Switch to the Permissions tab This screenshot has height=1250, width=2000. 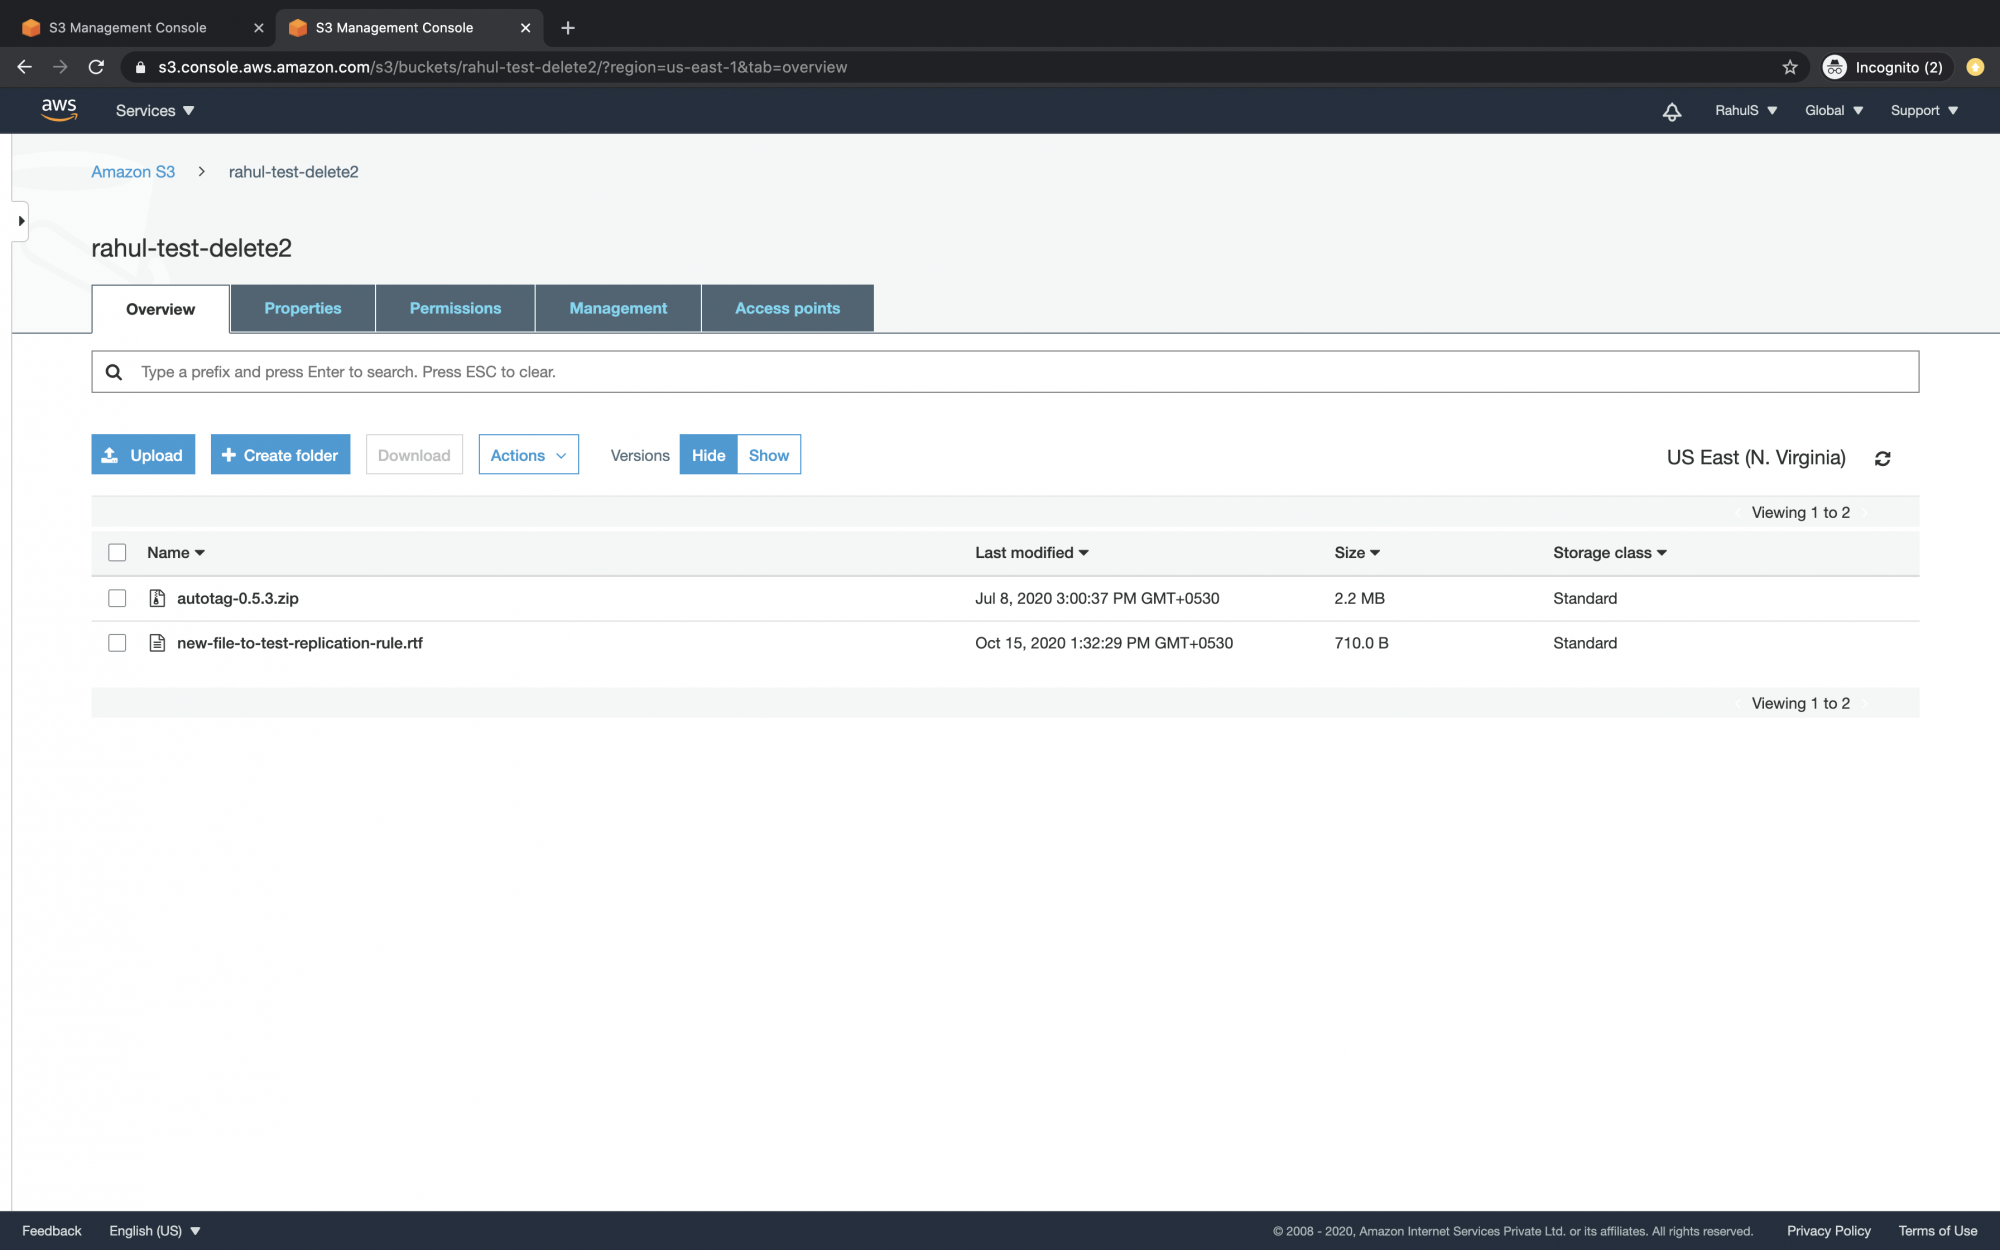pos(455,308)
